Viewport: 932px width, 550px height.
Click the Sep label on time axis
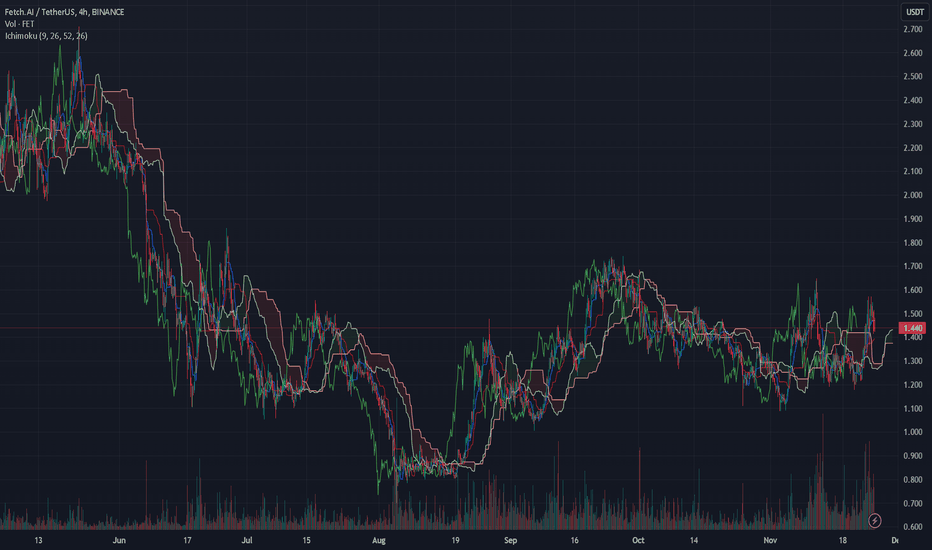tap(510, 540)
